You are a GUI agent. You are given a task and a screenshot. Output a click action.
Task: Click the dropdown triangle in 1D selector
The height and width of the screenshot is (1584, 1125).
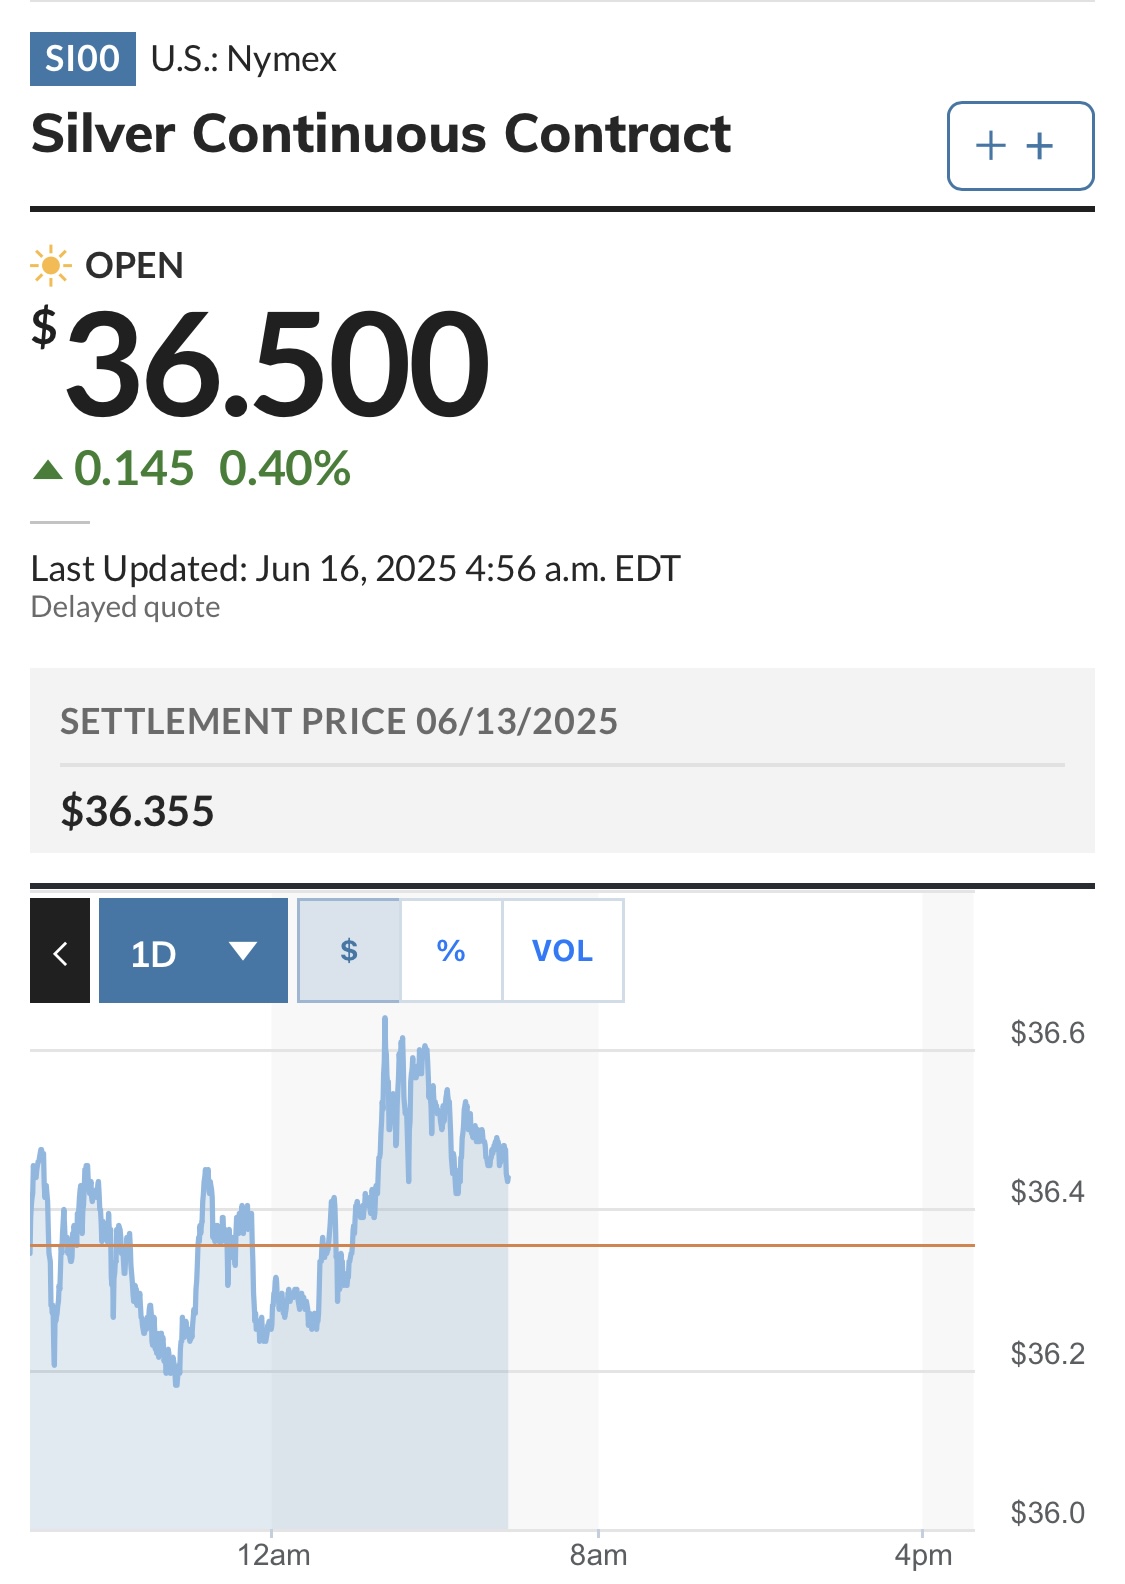[x=243, y=951]
